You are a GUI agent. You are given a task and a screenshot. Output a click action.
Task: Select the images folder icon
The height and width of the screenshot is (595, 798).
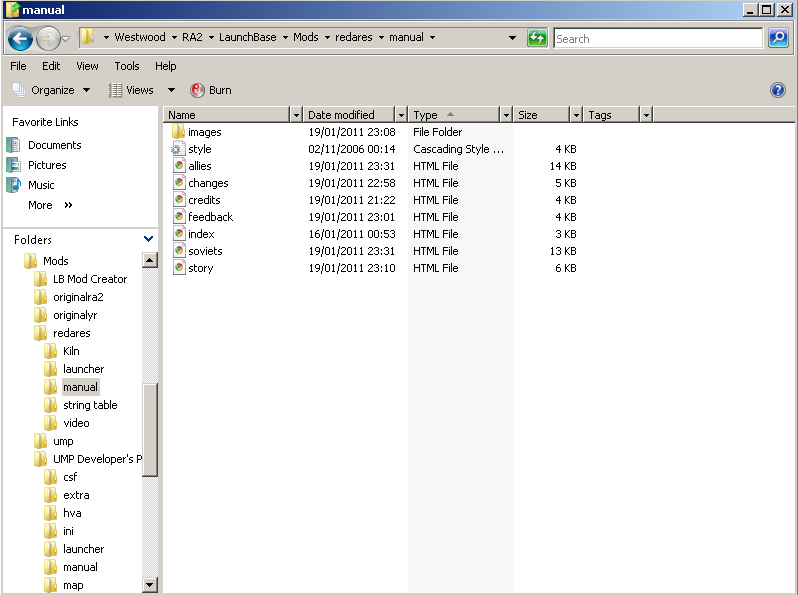[178, 132]
